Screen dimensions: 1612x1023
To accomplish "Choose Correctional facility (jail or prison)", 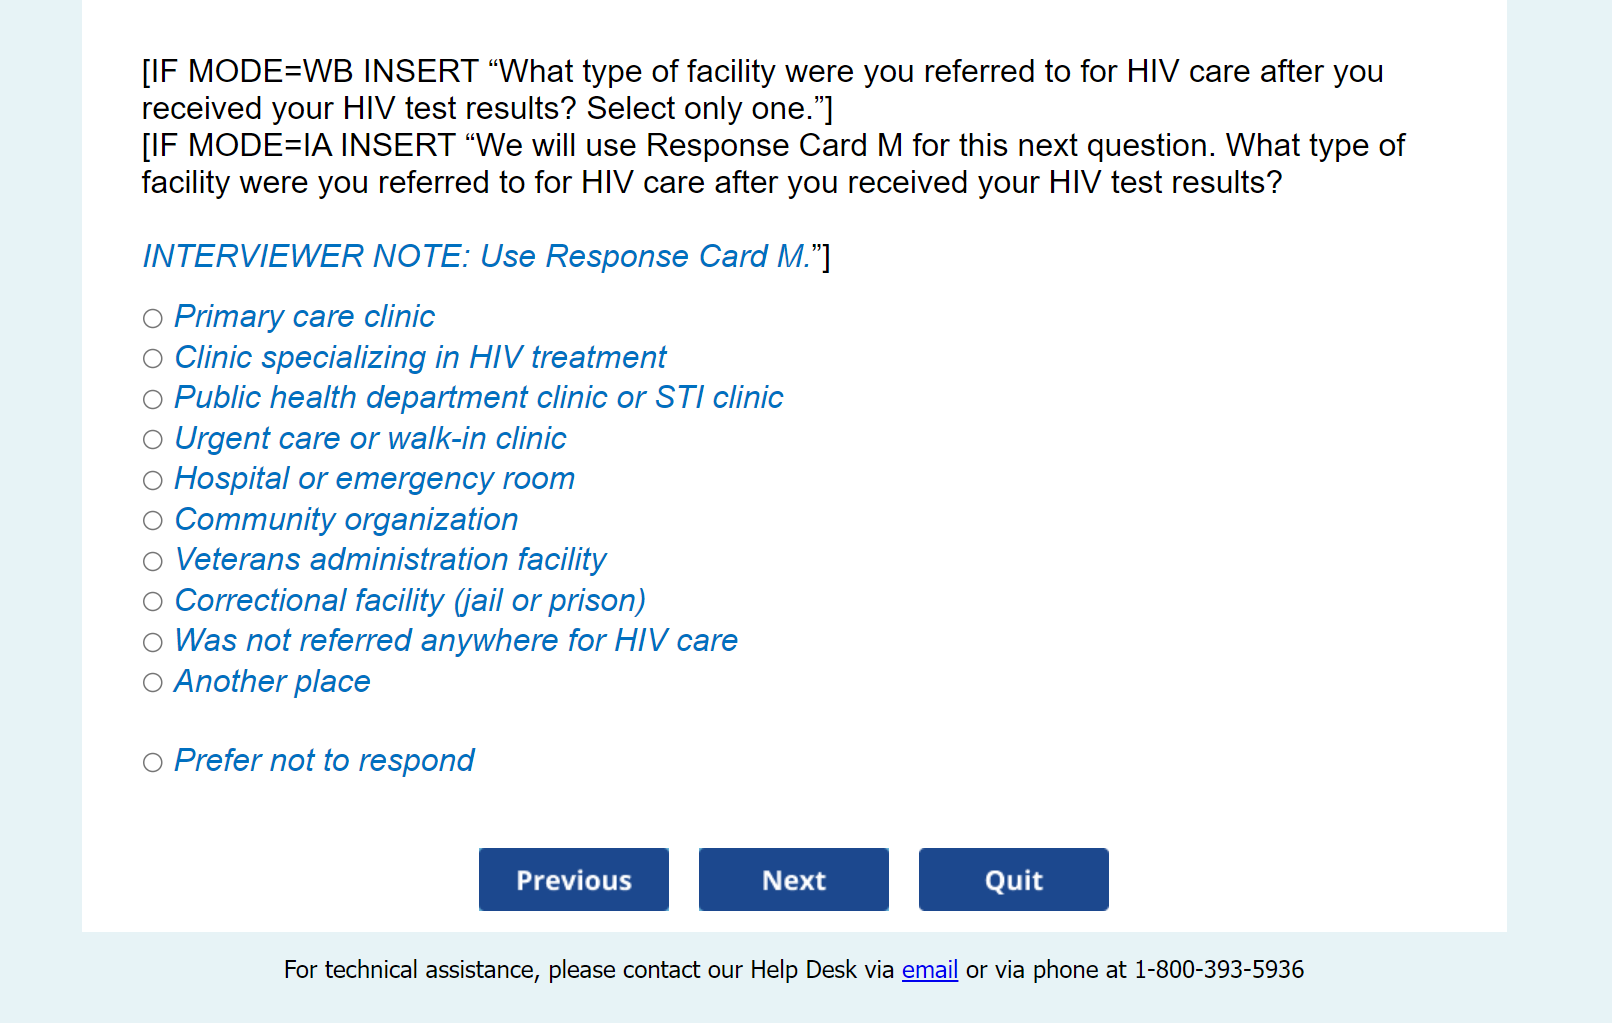I will click(153, 602).
